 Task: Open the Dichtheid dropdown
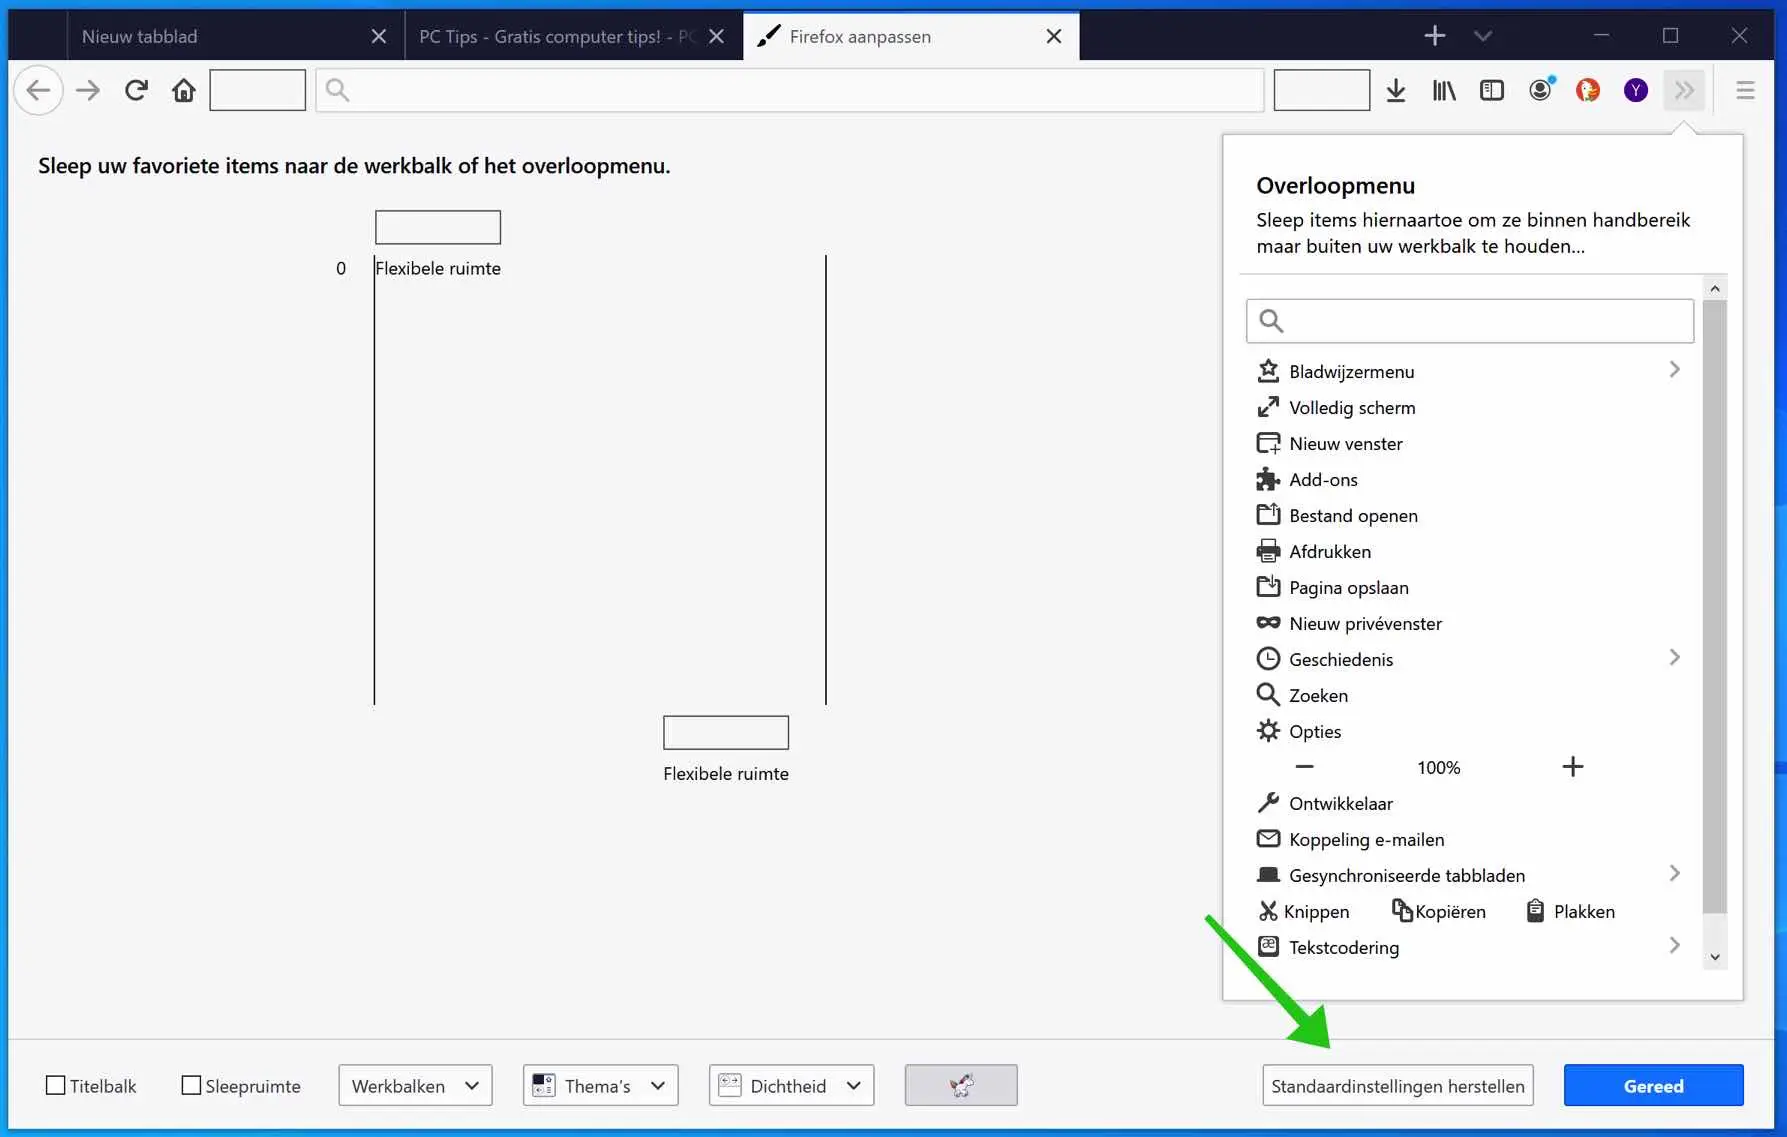click(x=791, y=1085)
